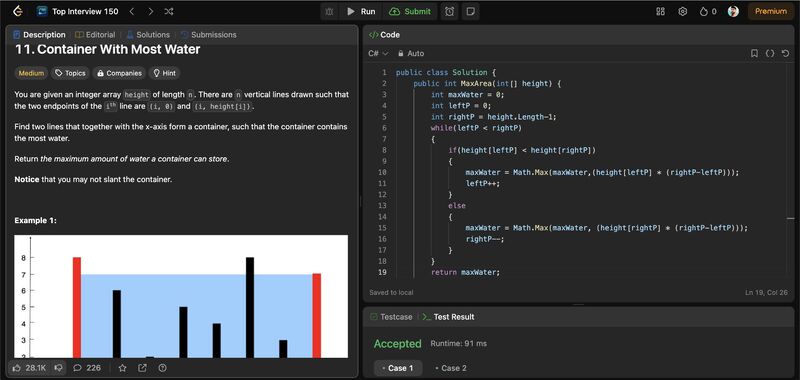Screen dimensions: 800x380
Task: Select the Case 2 test button
Action: tap(451, 368)
